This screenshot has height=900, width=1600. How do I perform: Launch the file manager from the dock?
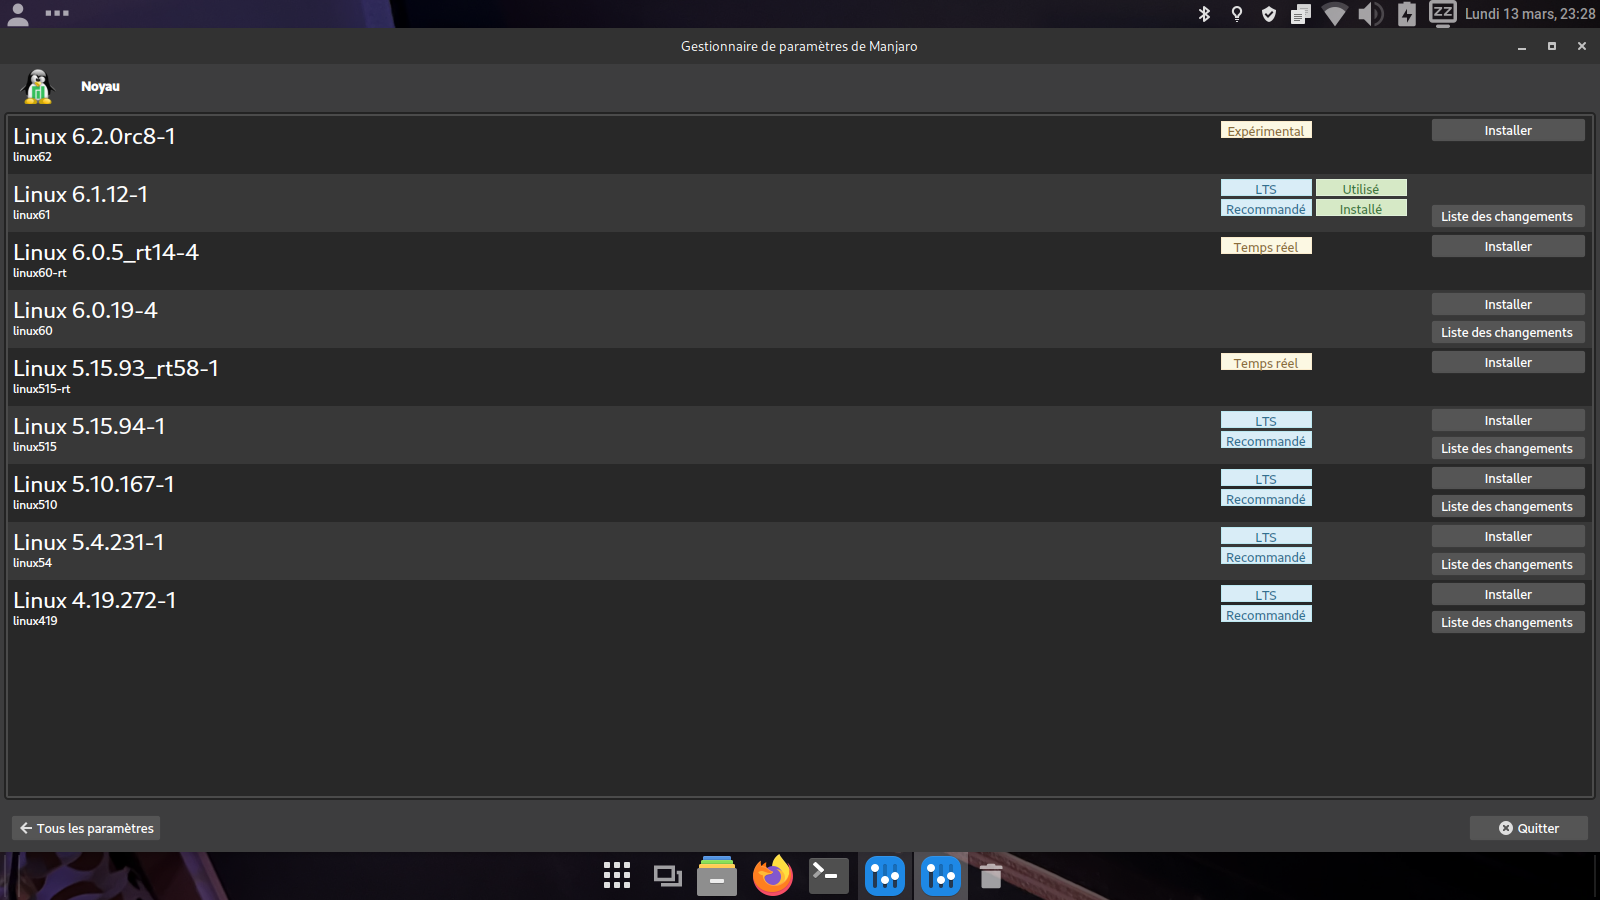pos(717,876)
